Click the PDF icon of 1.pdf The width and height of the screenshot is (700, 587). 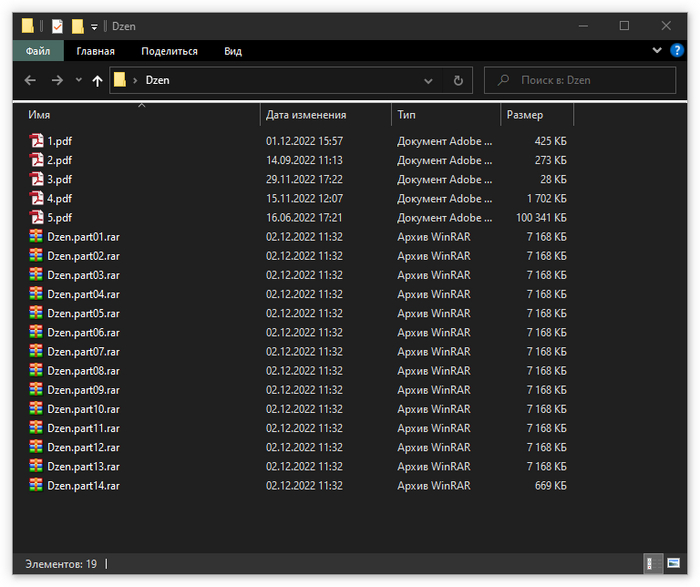(x=37, y=141)
